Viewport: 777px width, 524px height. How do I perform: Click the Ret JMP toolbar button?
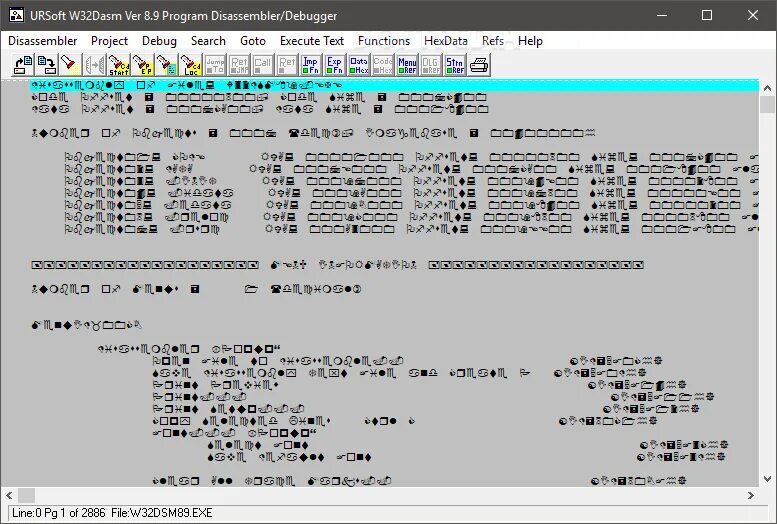(x=239, y=65)
